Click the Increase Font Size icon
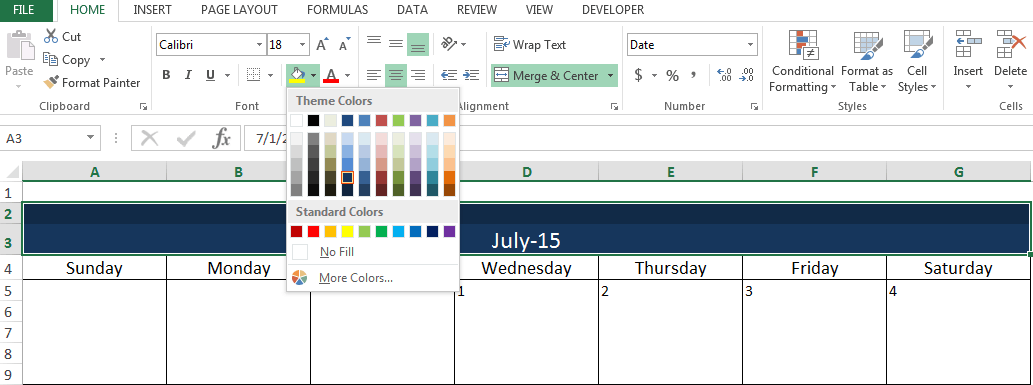Image resolution: width=1033 pixels, height=385 pixels. [322, 45]
